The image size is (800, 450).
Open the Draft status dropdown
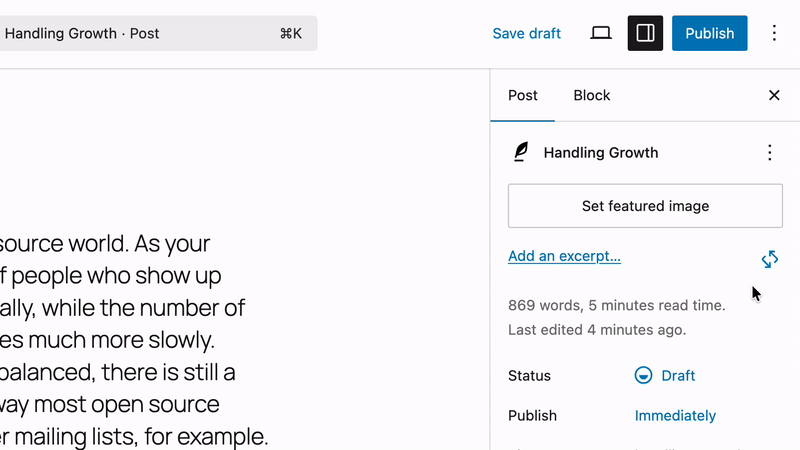[x=677, y=376]
